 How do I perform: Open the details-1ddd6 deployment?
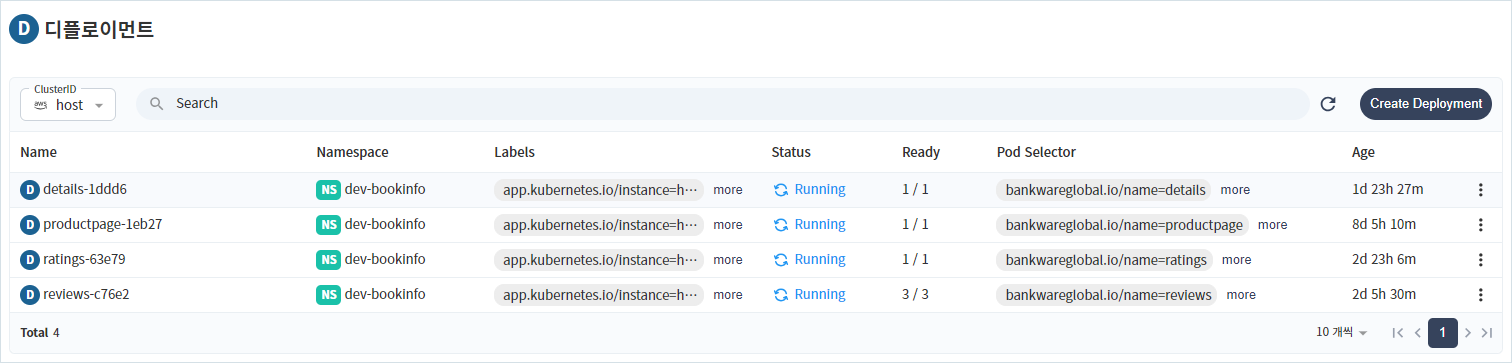tap(85, 189)
